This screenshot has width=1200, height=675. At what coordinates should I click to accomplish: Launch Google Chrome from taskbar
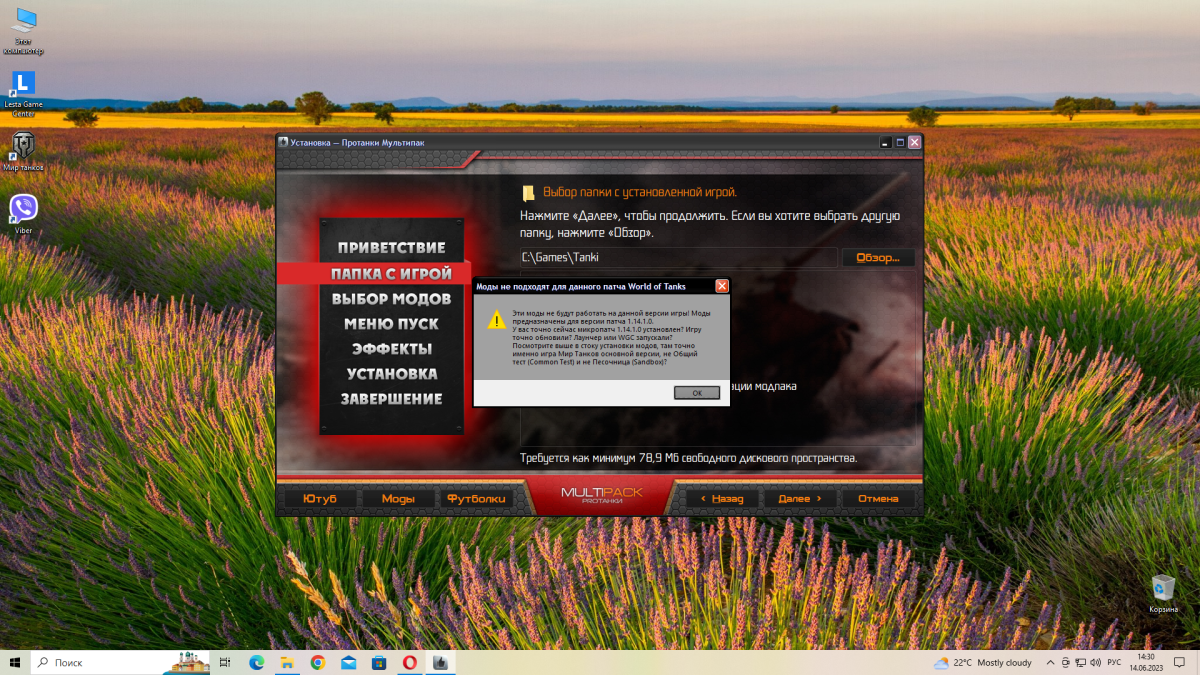click(317, 662)
